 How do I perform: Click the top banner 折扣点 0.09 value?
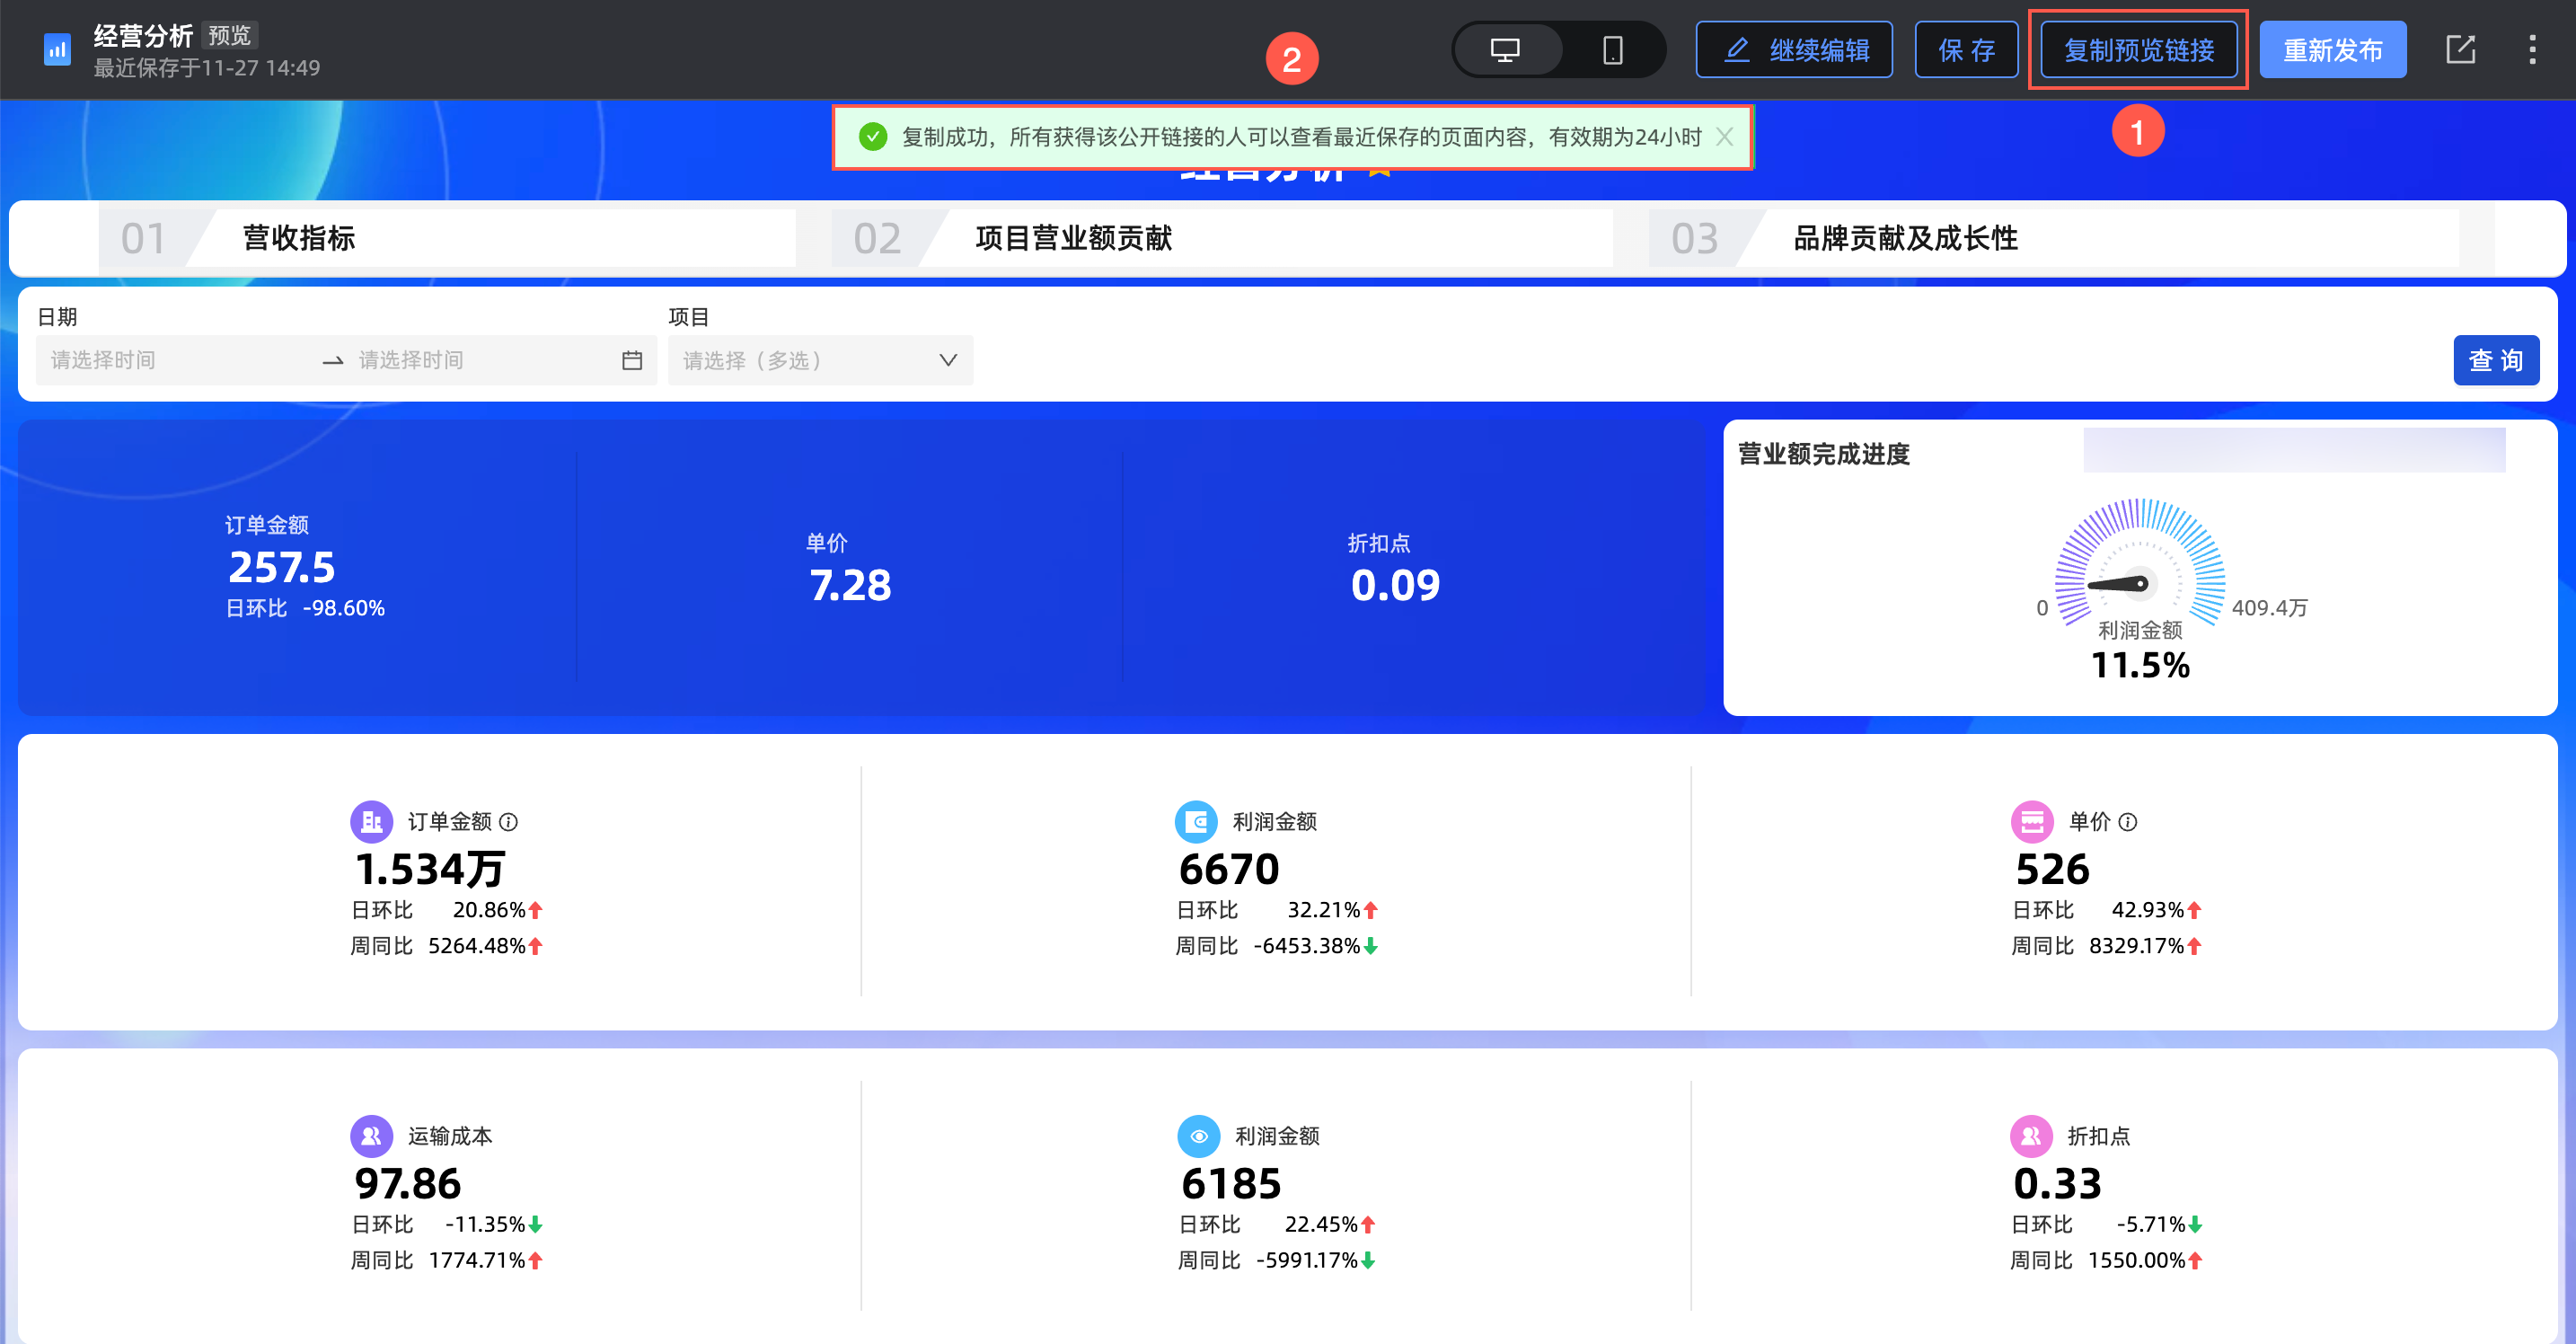1395,585
